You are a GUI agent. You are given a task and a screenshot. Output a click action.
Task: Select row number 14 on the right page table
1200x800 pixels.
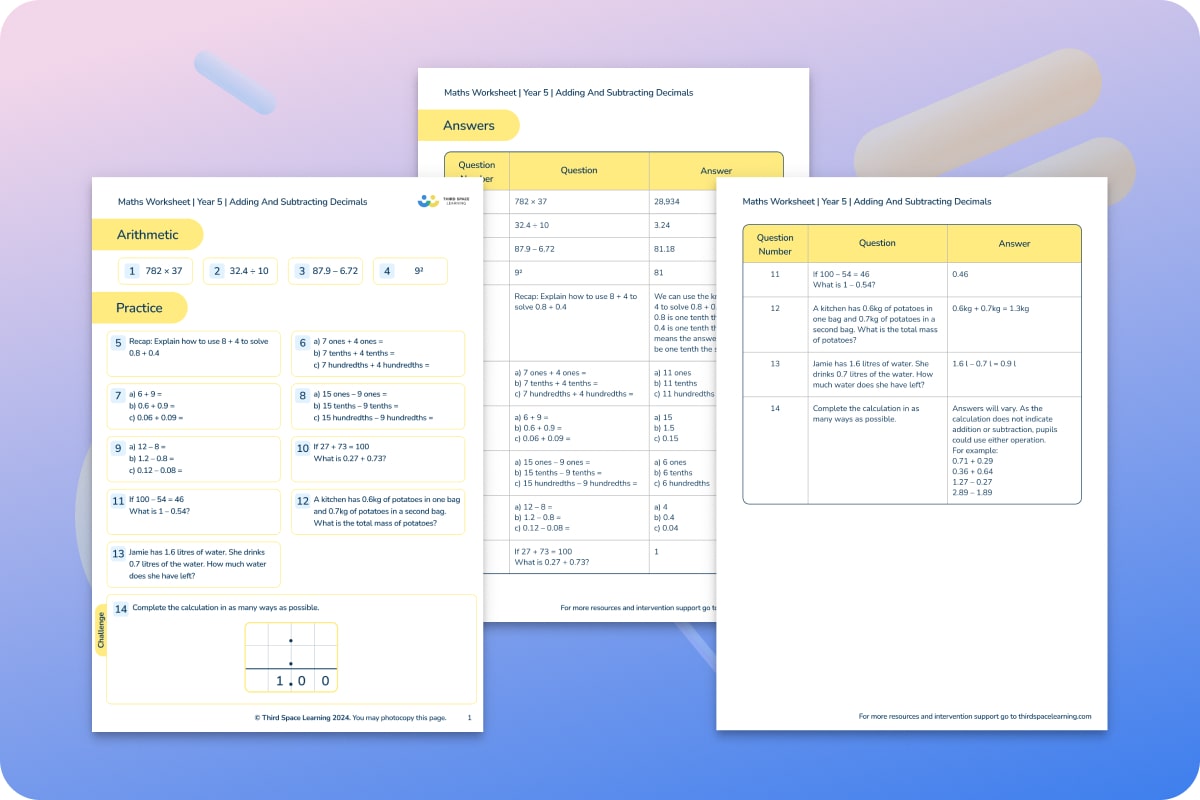coord(775,409)
